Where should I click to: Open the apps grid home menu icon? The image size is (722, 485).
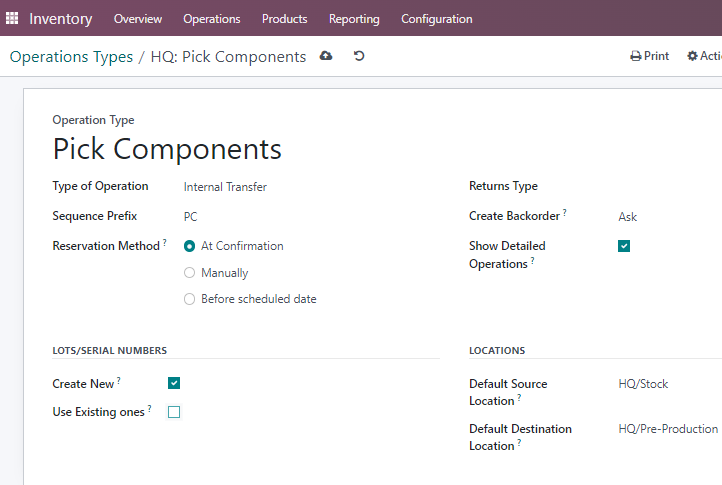pos(12,18)
